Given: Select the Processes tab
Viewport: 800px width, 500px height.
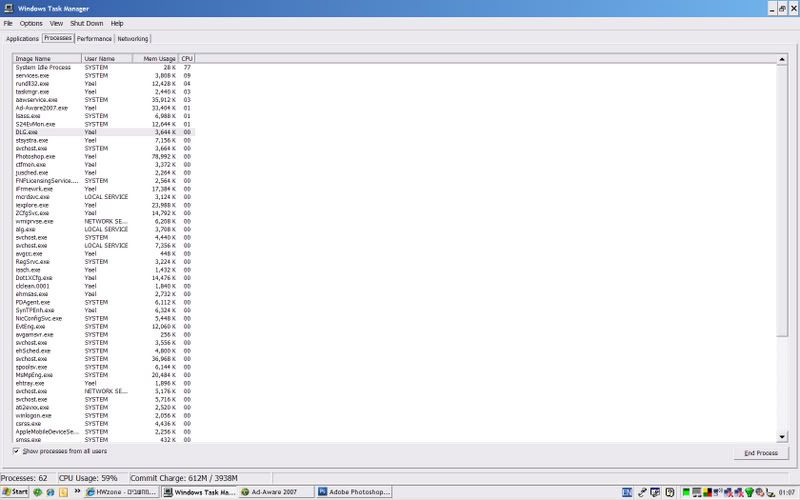Looking at the screenshot, I should coord(58,38).
